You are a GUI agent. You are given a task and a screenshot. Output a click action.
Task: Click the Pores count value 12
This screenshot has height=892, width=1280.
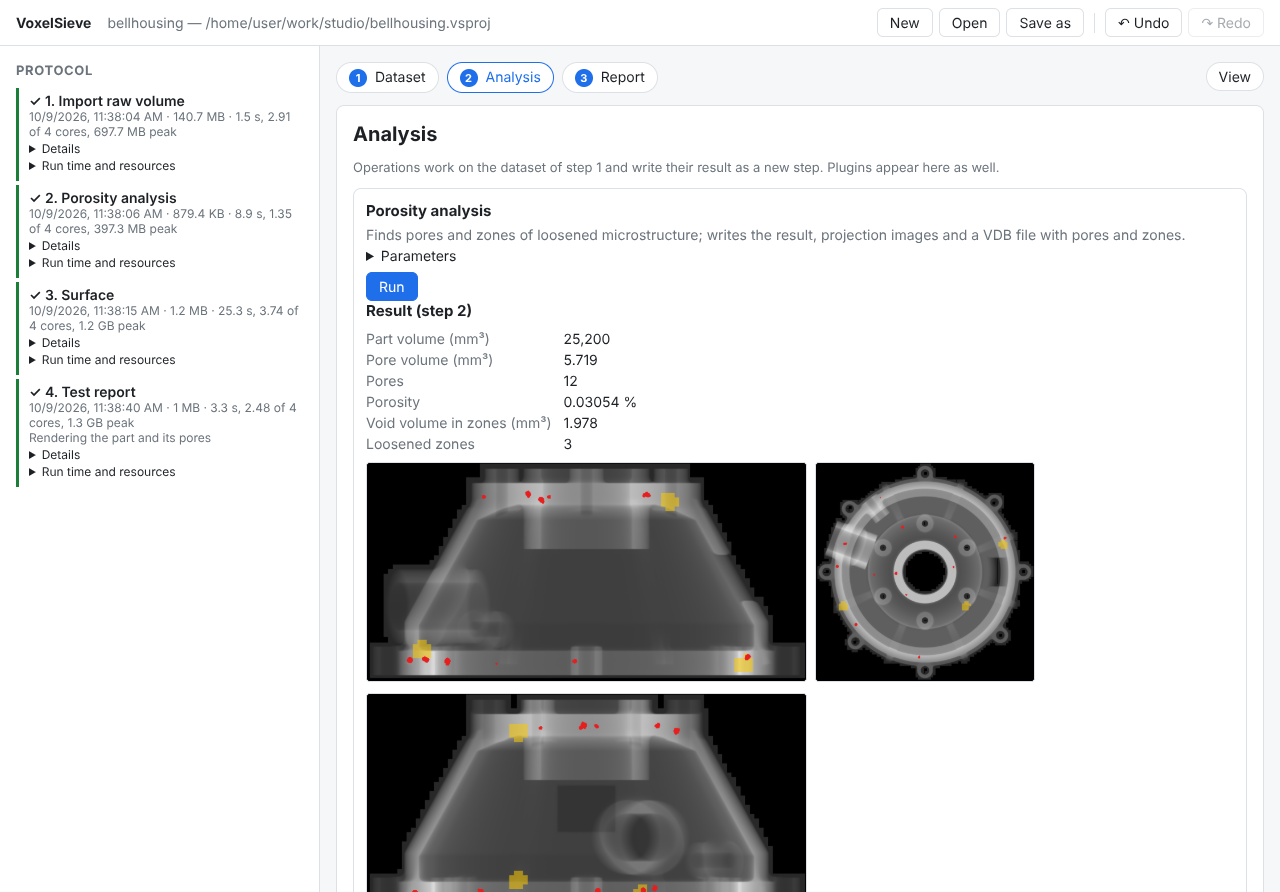tap(571, 381)
